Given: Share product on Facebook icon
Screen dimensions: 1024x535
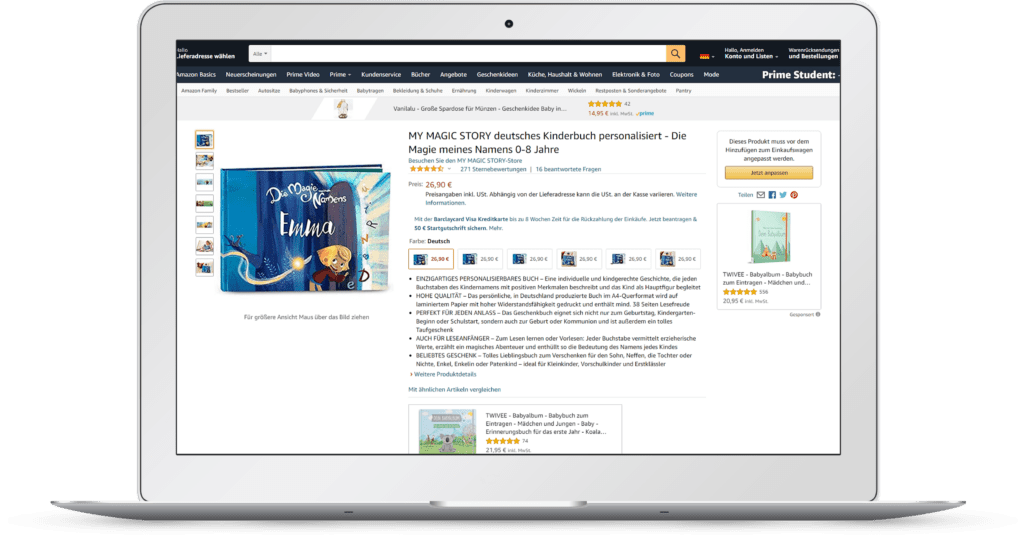Looking at the screenshot, I should click(x=772, y=195).
